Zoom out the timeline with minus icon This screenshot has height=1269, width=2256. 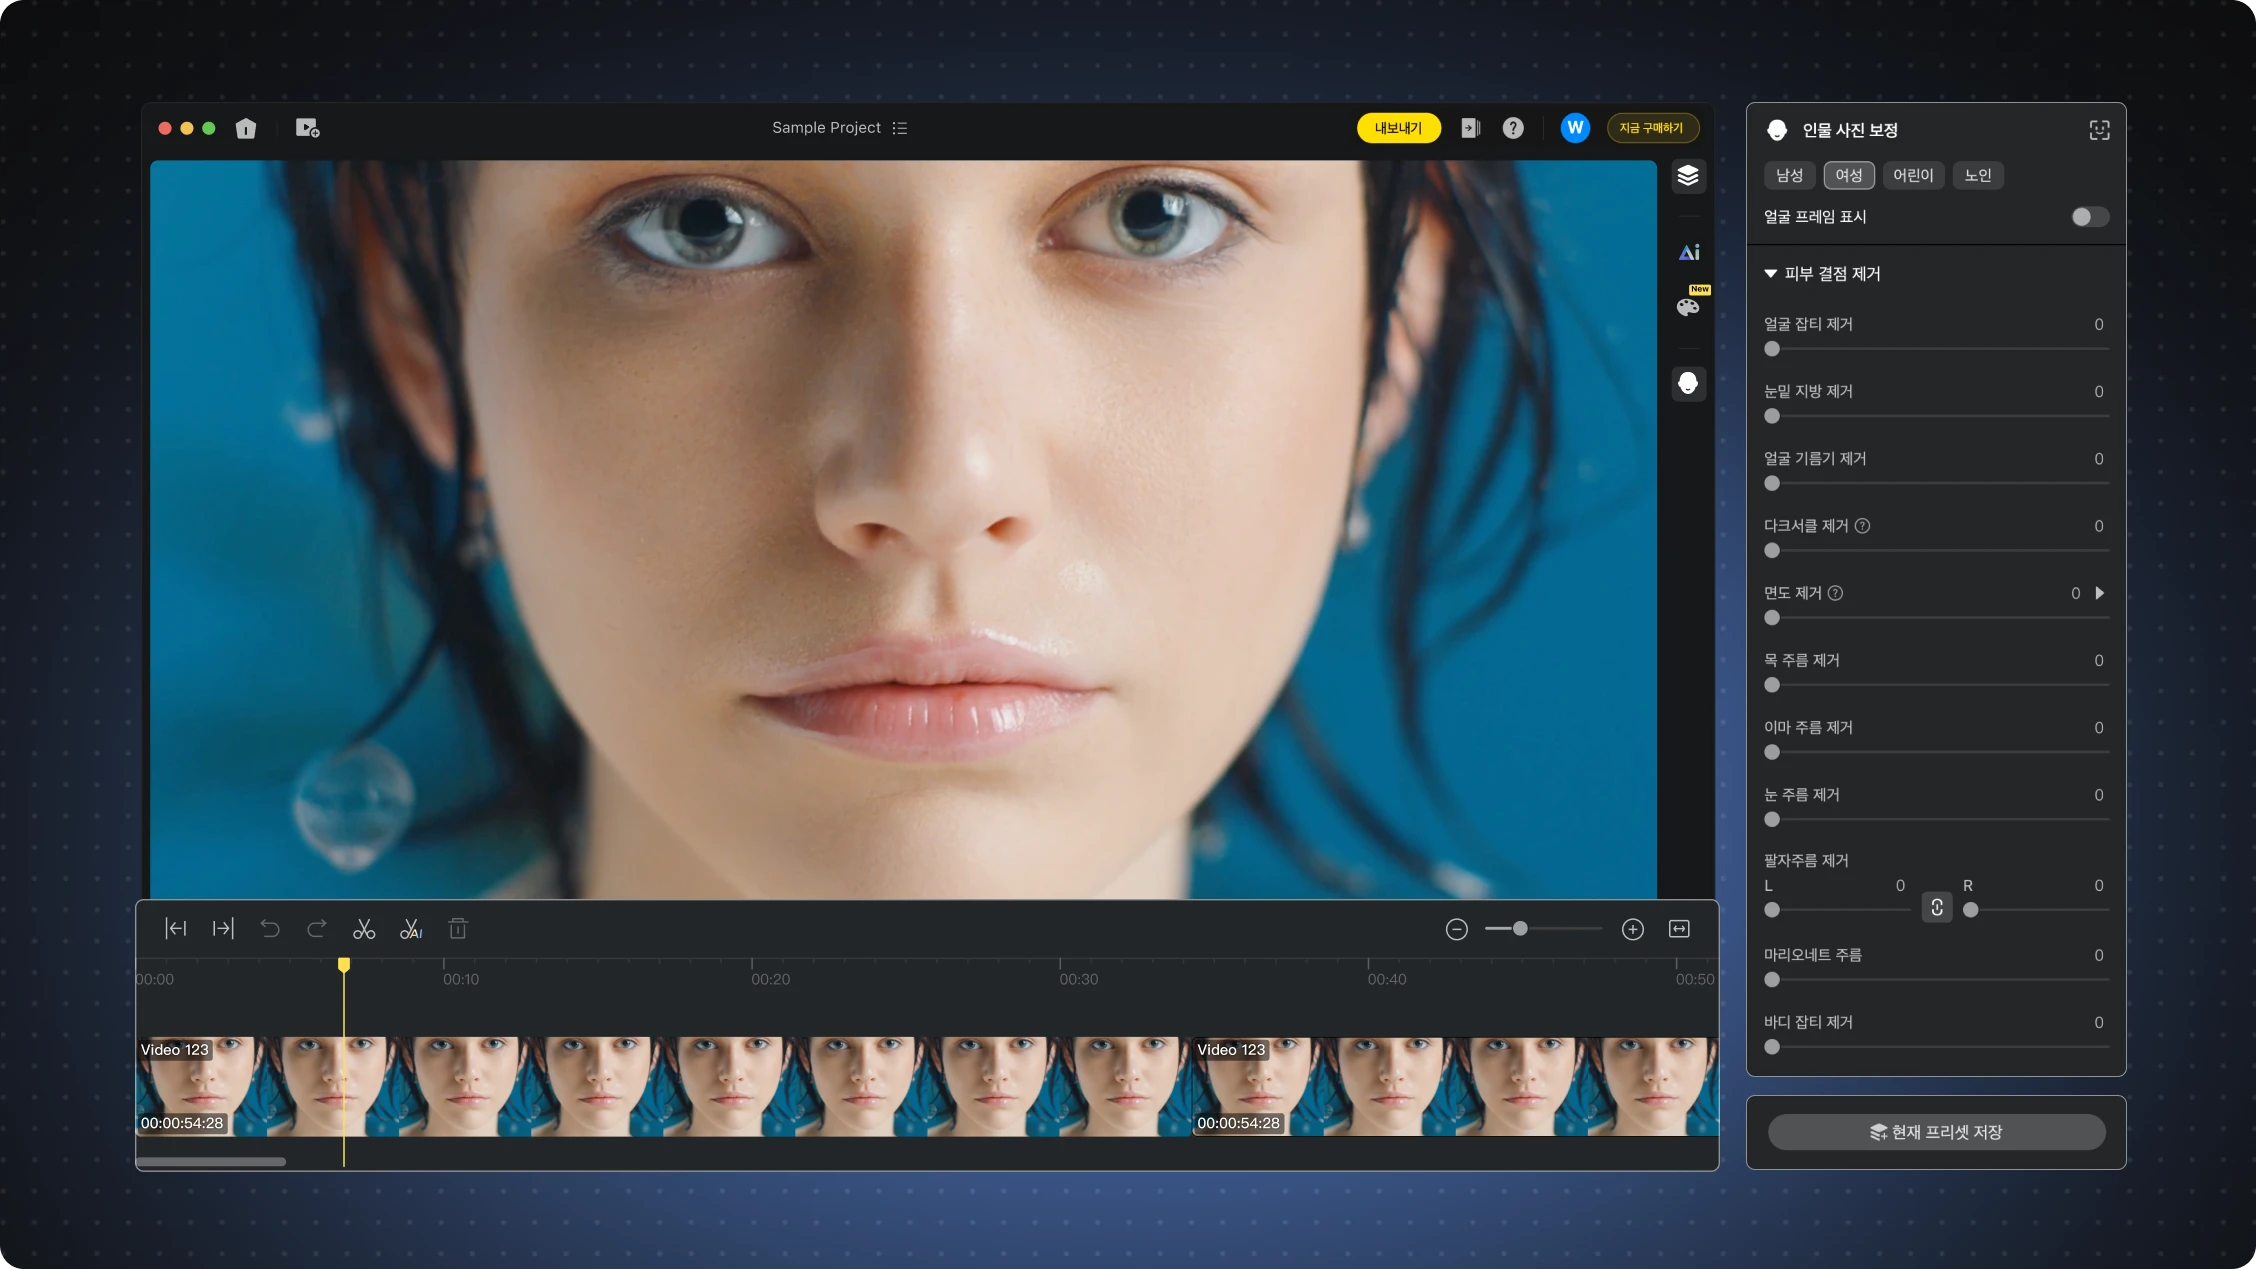[1457, 929]
